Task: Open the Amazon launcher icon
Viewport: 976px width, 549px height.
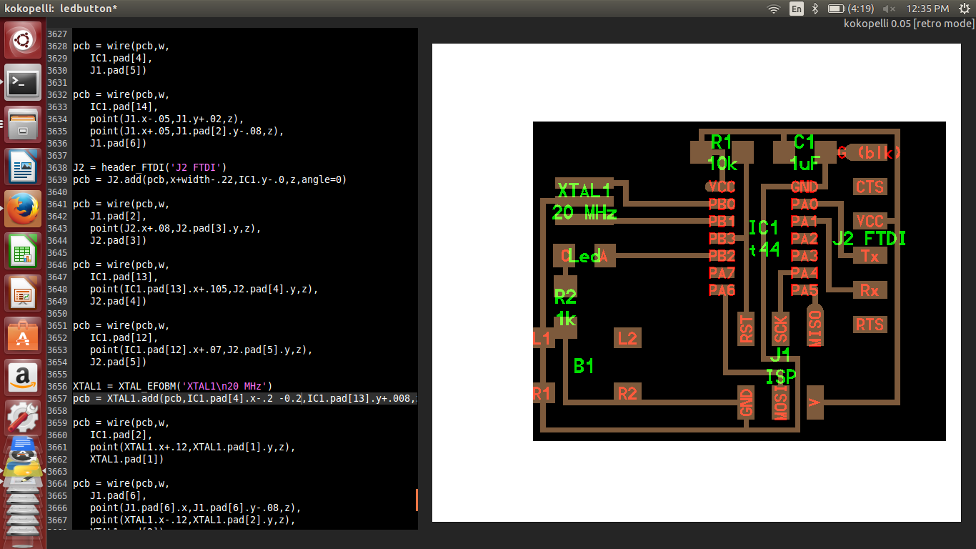Action: click(x=22, y=377)
